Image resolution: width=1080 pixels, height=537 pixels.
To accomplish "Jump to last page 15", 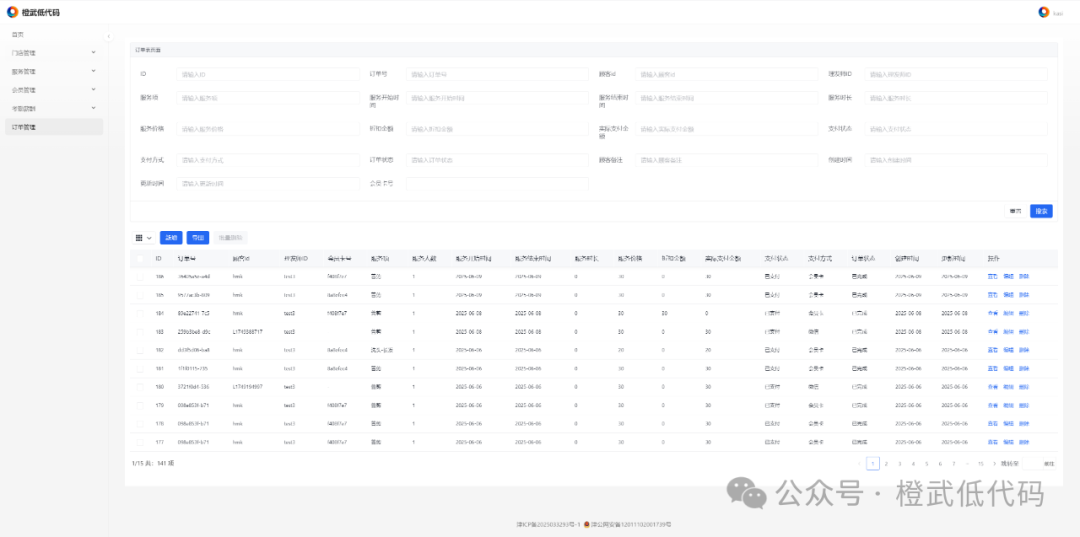I will click(x=981, y=463).
